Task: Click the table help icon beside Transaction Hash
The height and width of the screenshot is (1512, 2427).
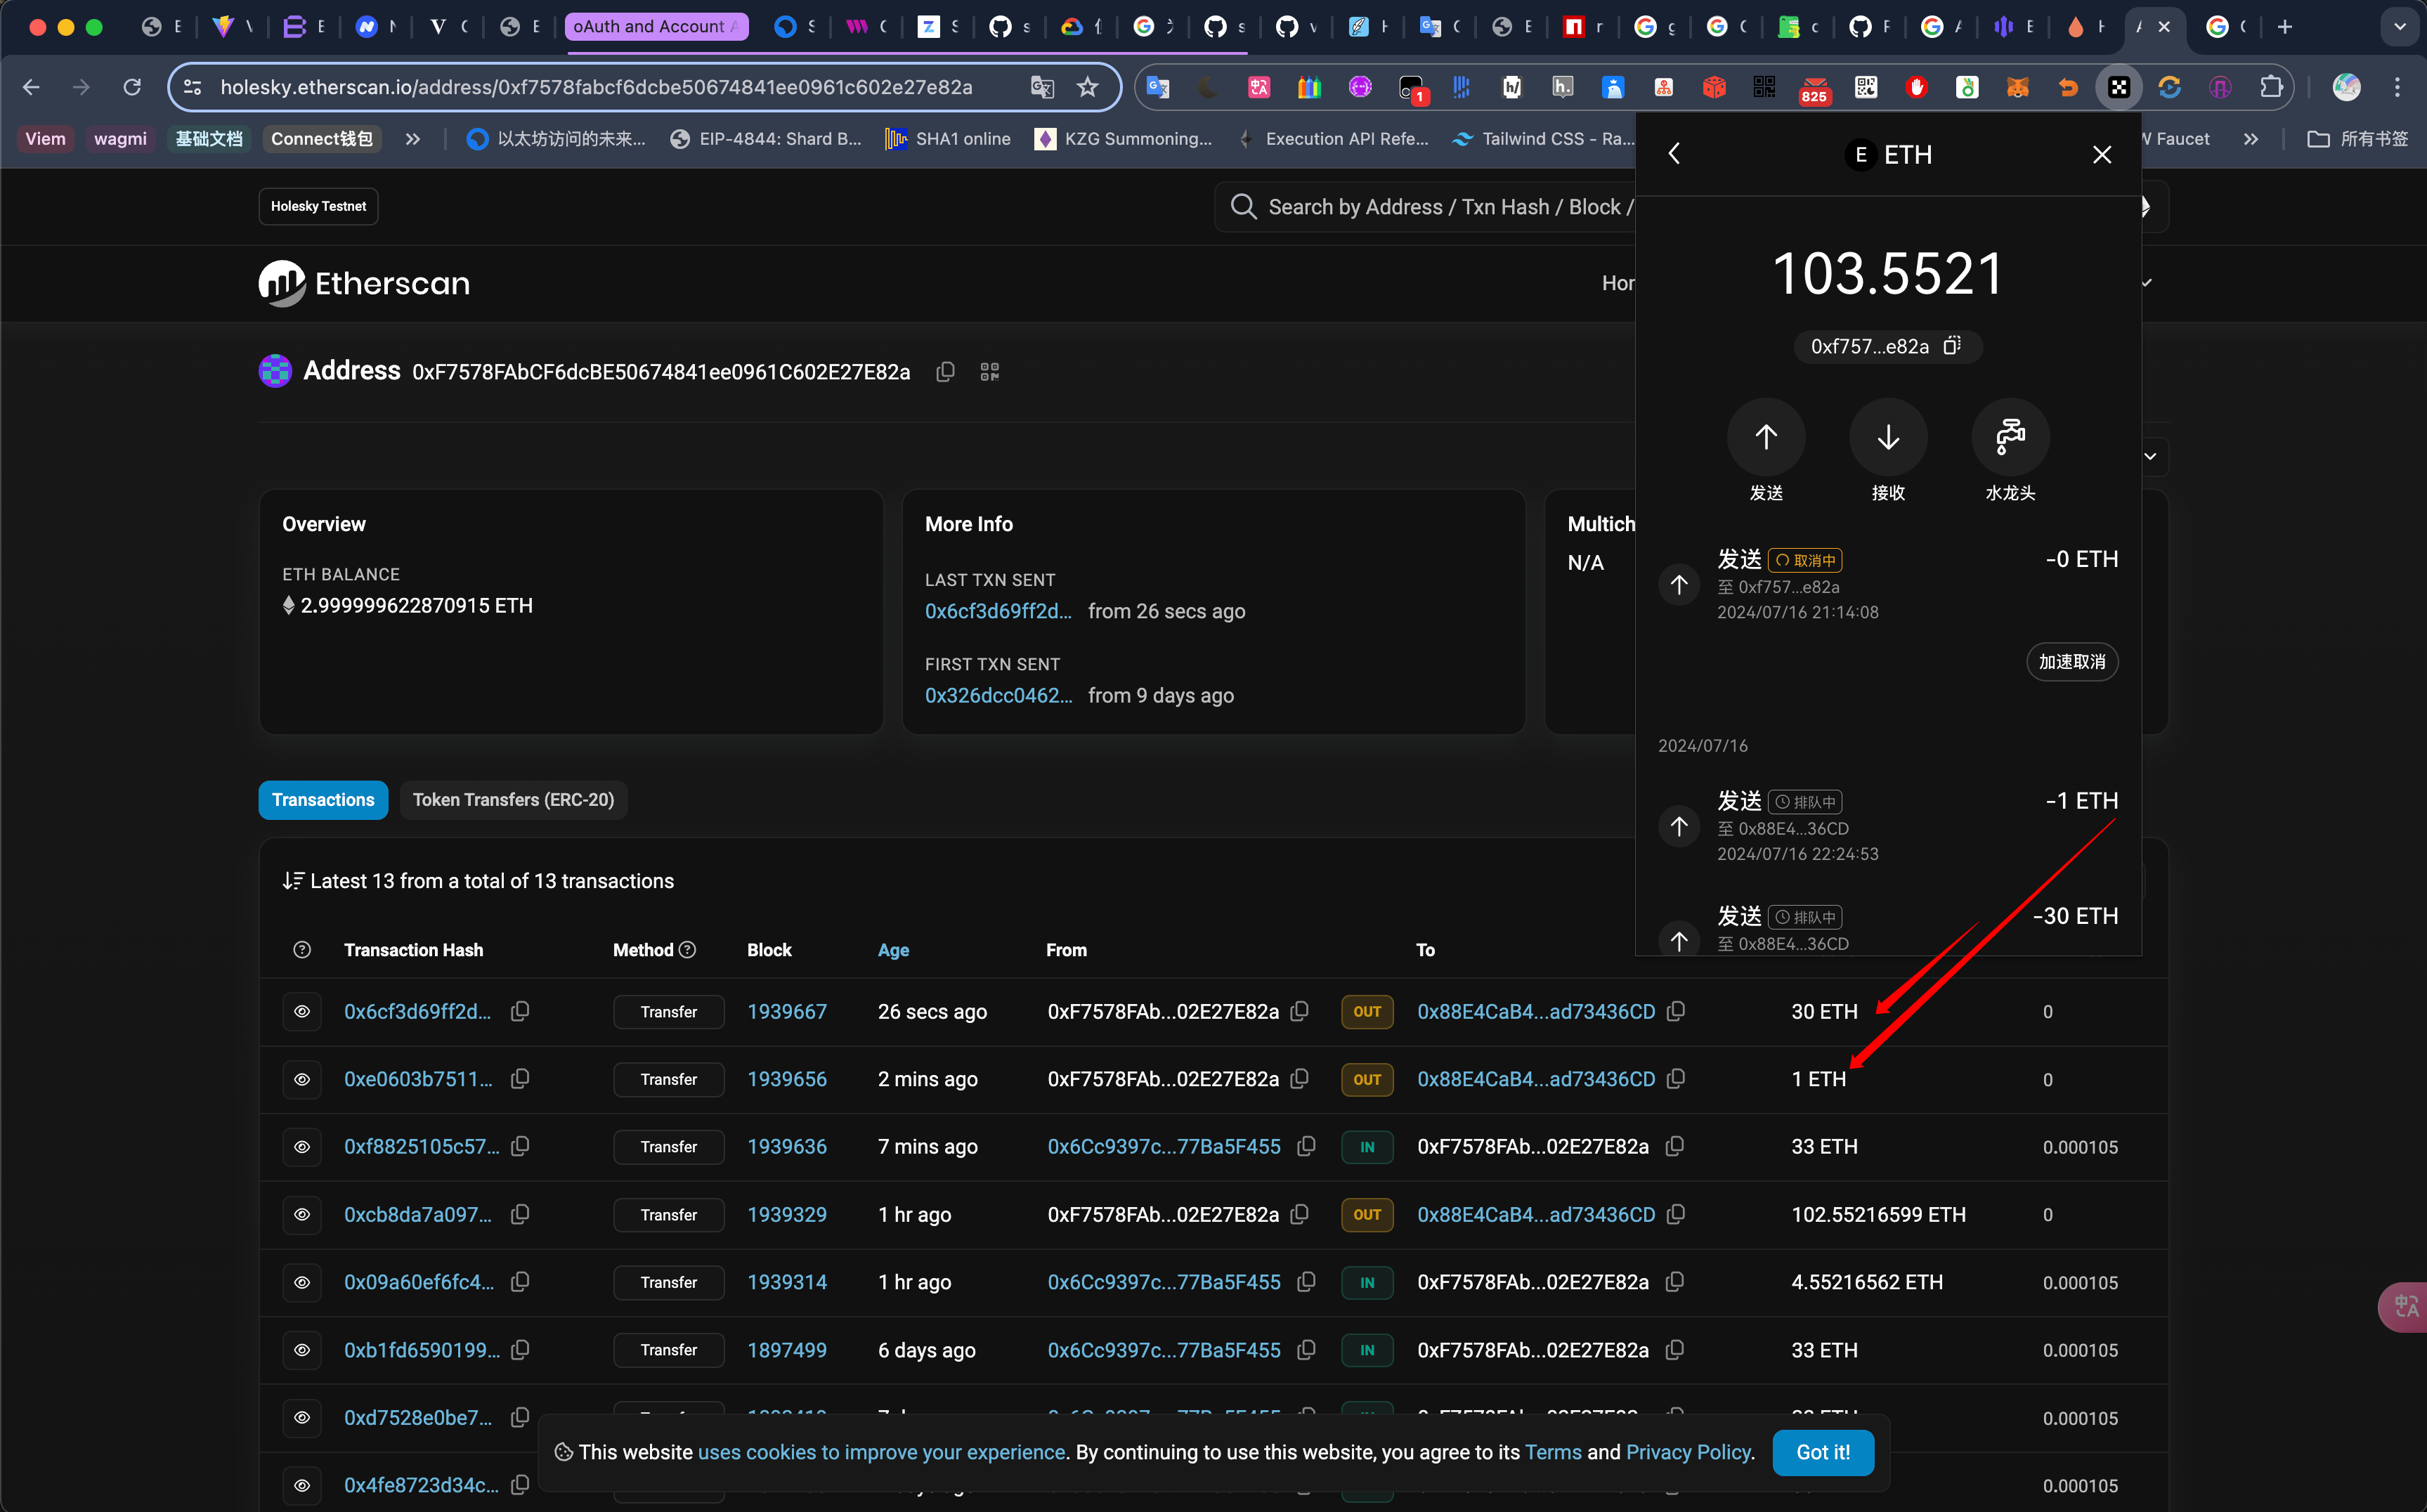Action: click(302, 949)
